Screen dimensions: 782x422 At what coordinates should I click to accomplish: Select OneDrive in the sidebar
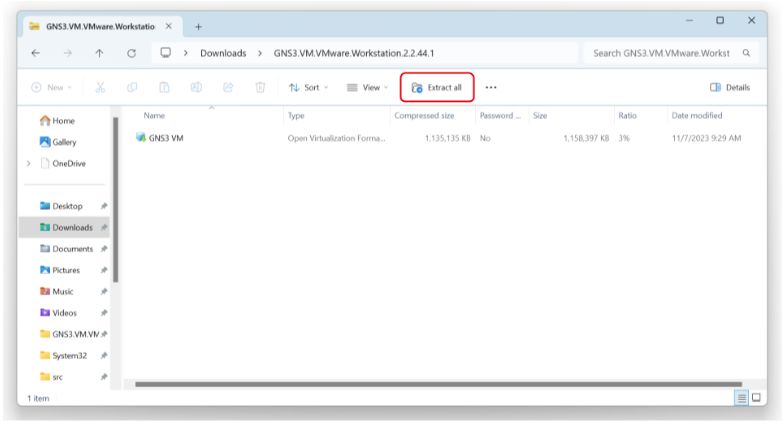point(62,164)
